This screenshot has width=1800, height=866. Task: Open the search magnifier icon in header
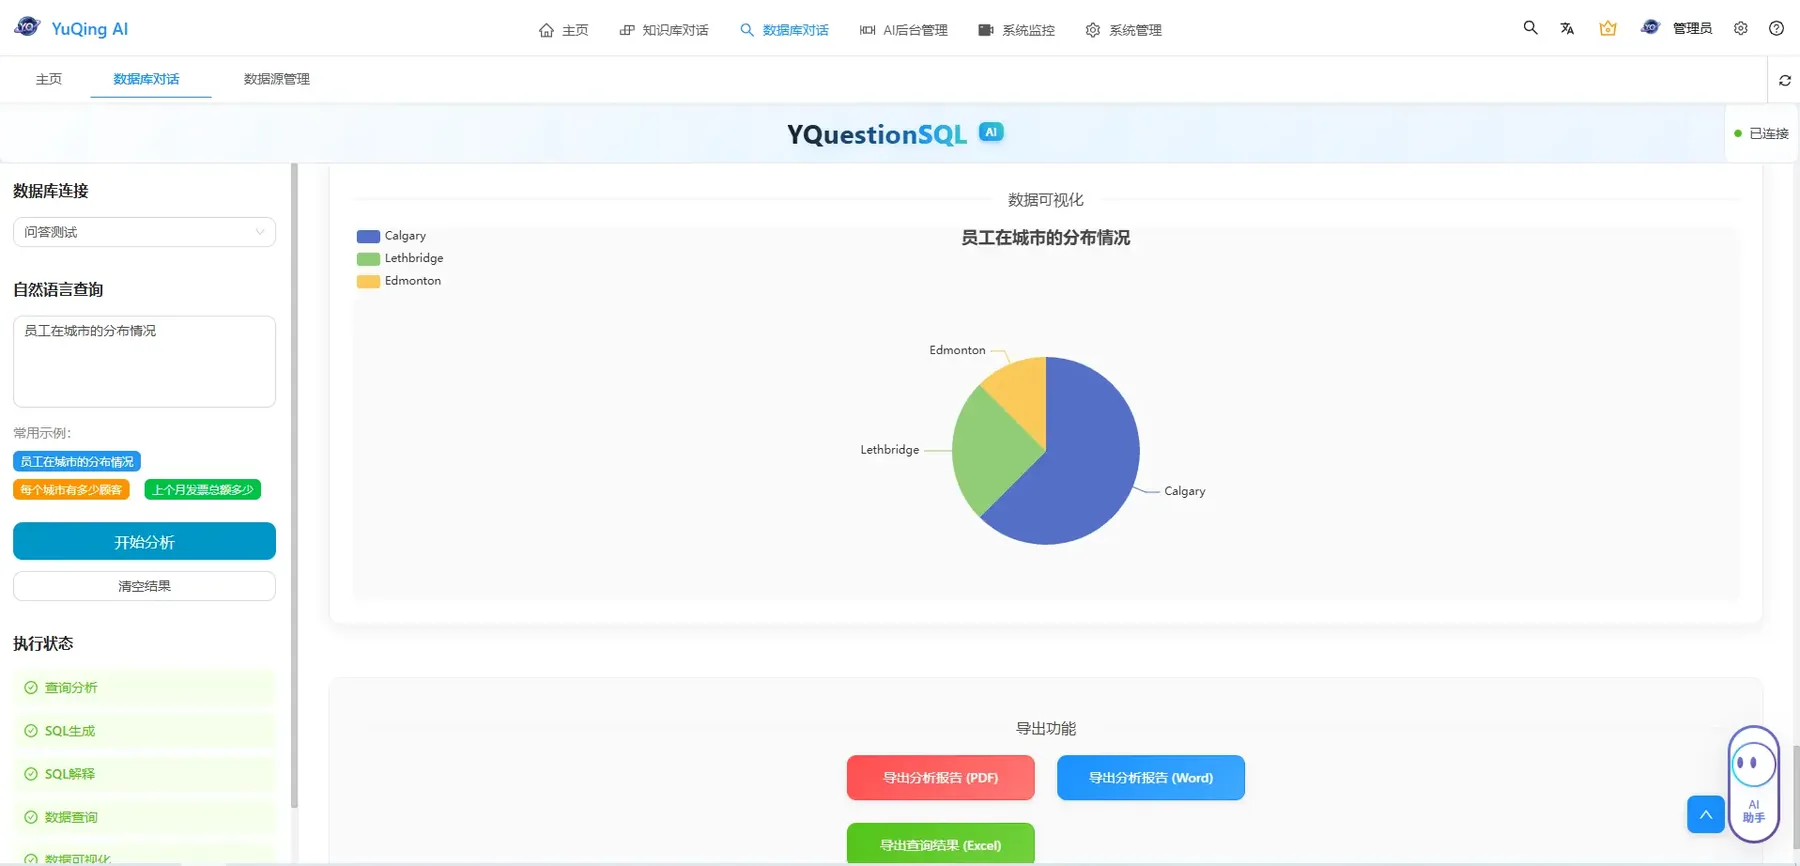(x=1530, y=28)
